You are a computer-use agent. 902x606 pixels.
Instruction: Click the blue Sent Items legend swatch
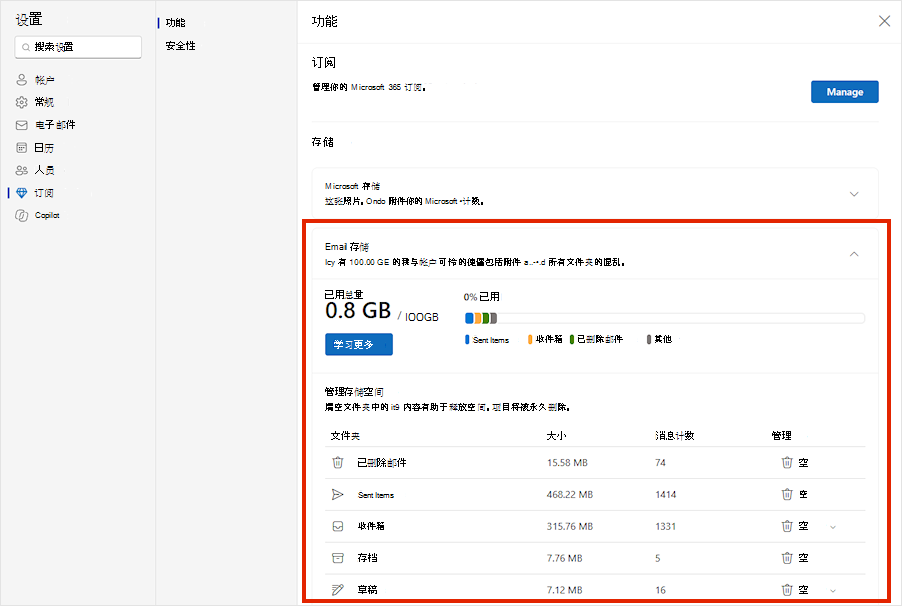467,340
